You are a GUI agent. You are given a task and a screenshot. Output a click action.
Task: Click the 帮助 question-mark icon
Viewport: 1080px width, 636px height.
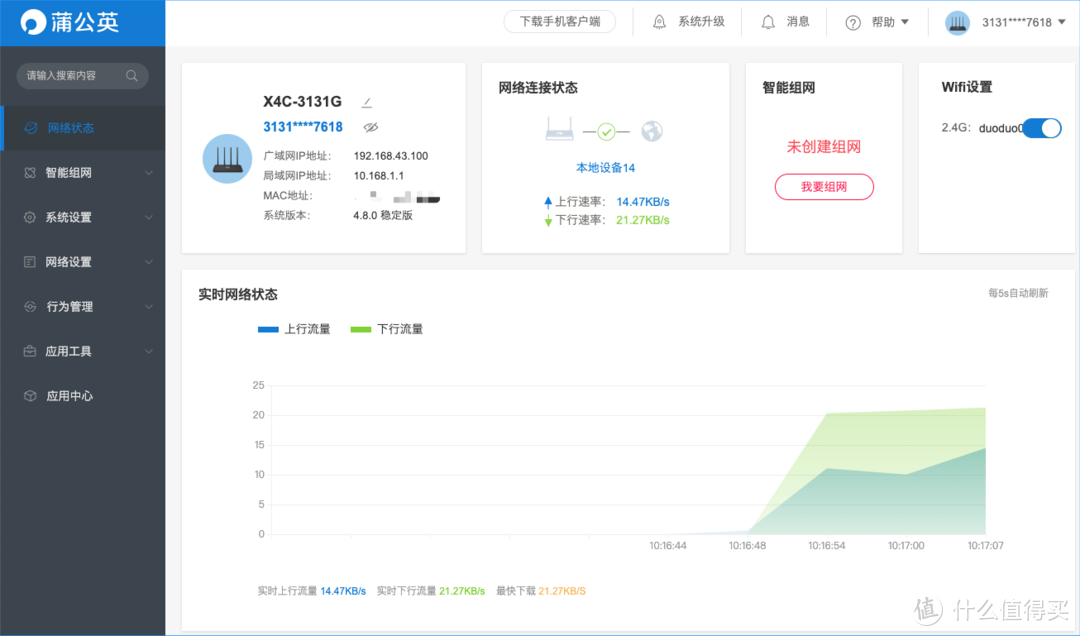[853, 21]
